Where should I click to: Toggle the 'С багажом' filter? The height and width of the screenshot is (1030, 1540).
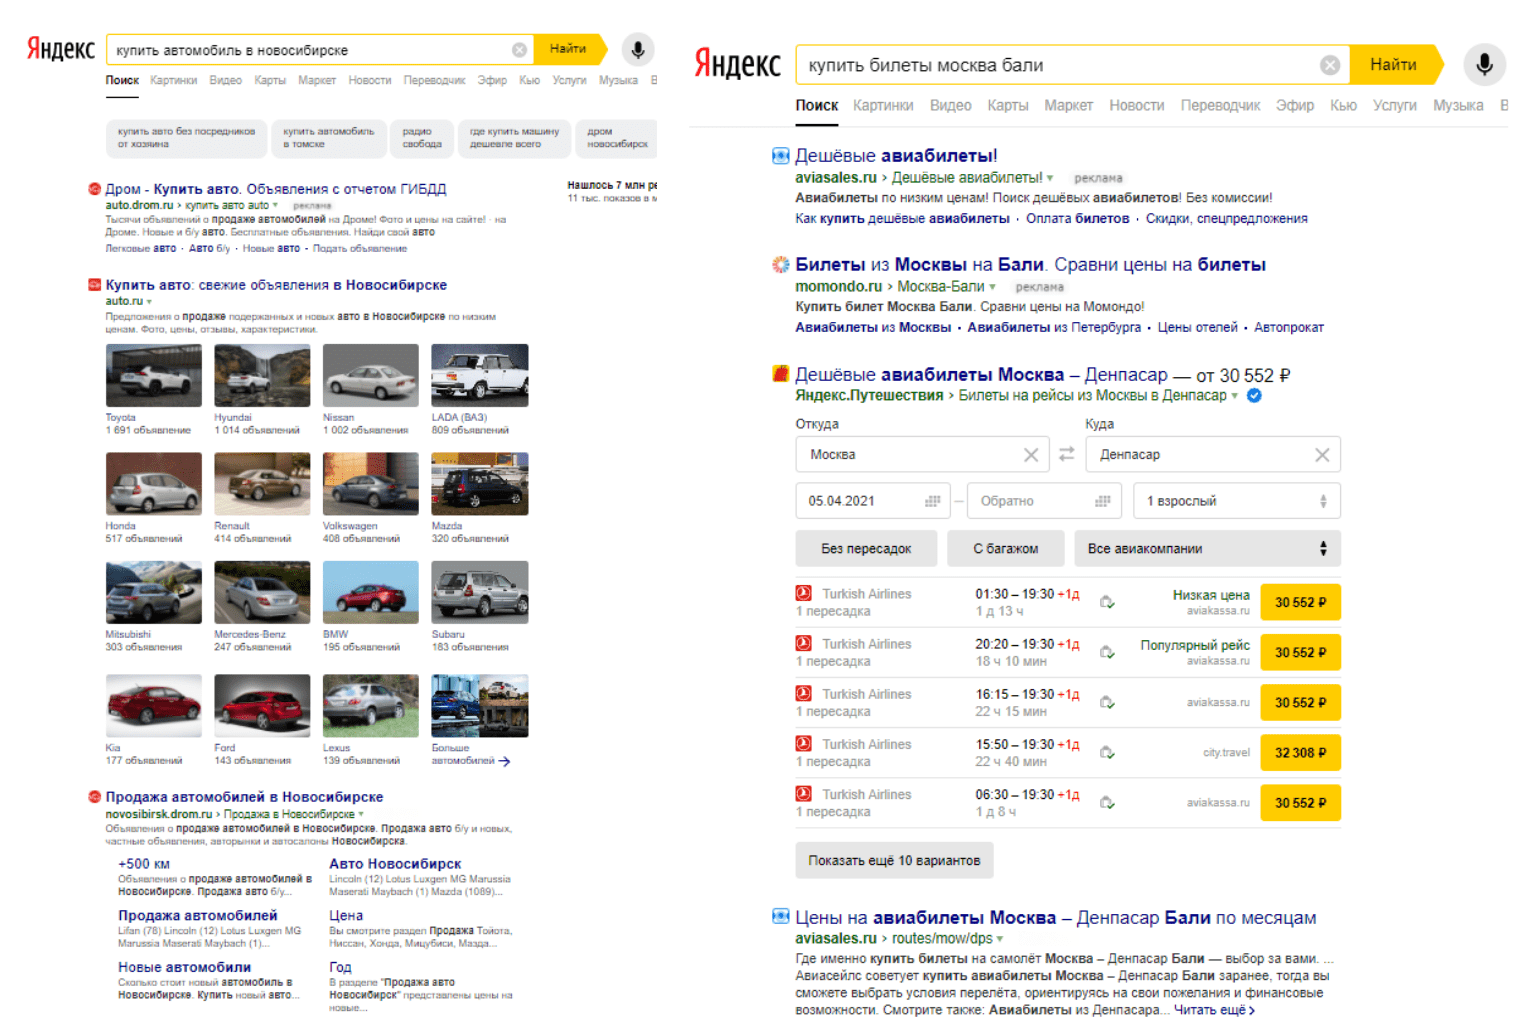1006,549
